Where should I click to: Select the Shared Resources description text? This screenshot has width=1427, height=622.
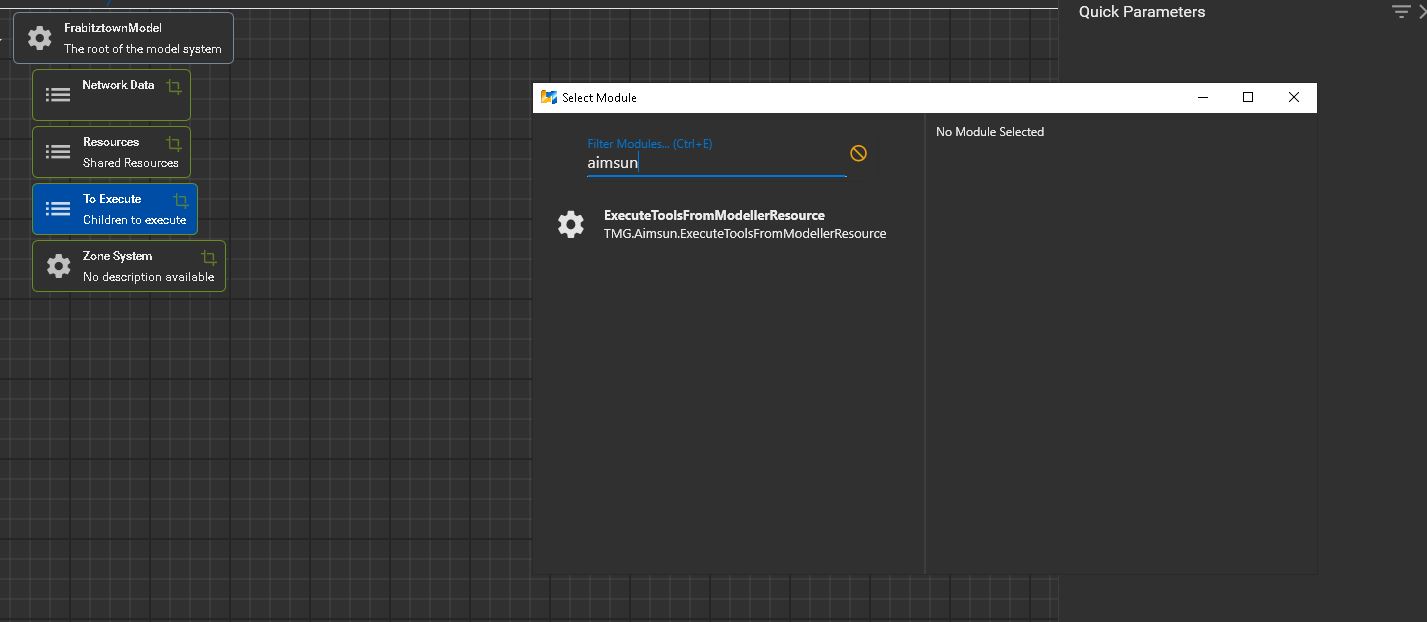pos(131,163)
